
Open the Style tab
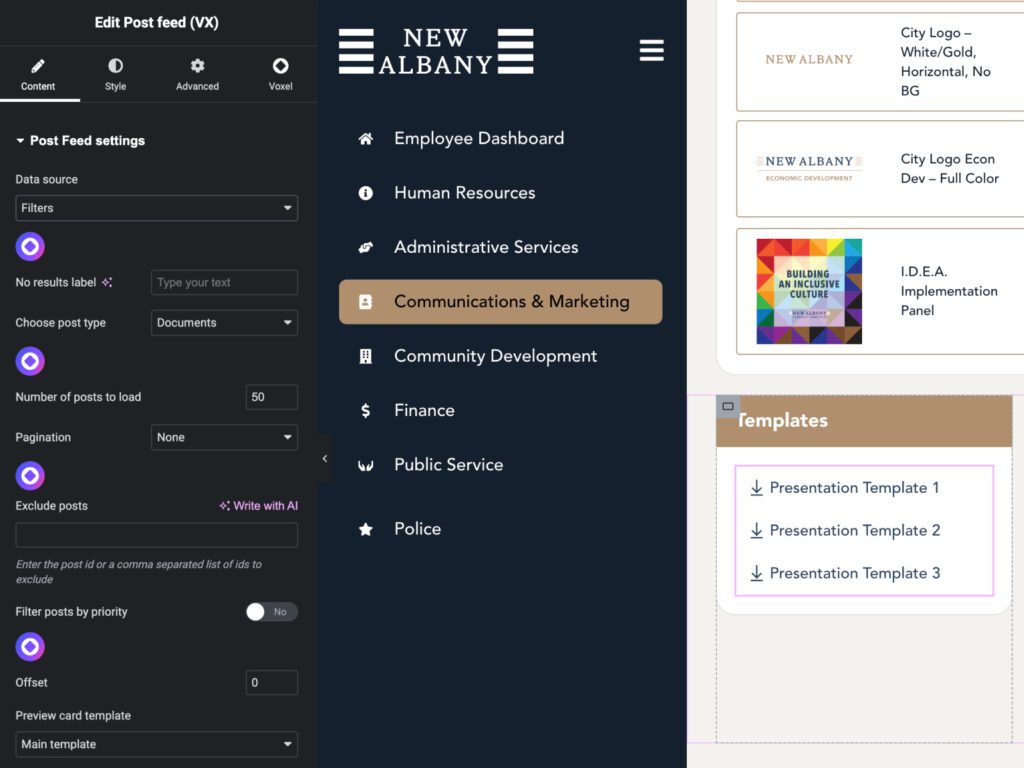(x=115, y=74)
